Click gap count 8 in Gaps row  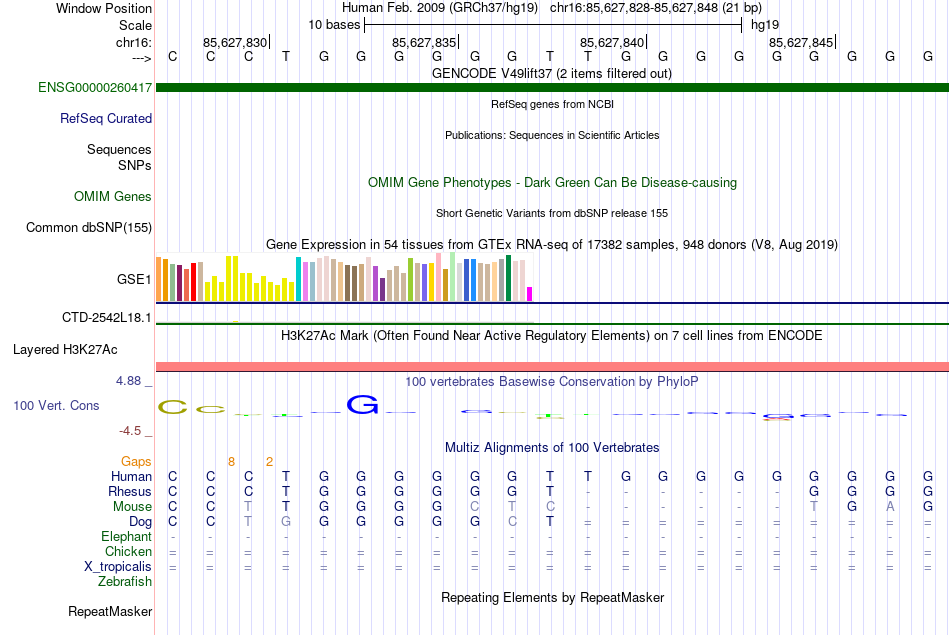pyautogui.click(x=231, y=462)
